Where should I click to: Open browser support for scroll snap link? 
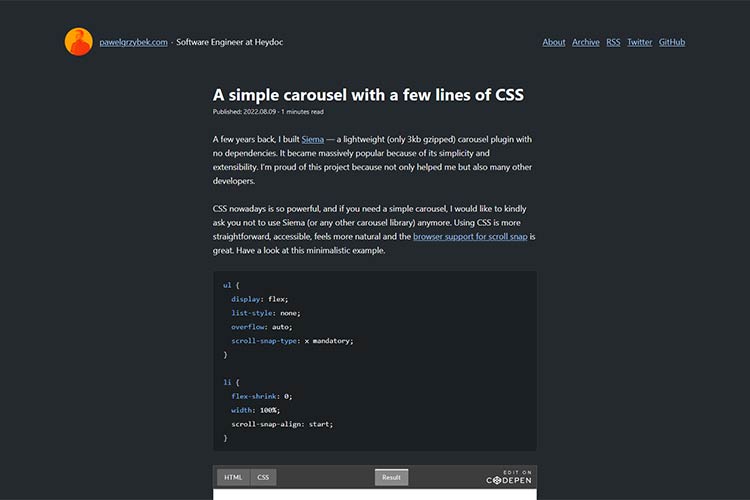(x=469, y=236)
